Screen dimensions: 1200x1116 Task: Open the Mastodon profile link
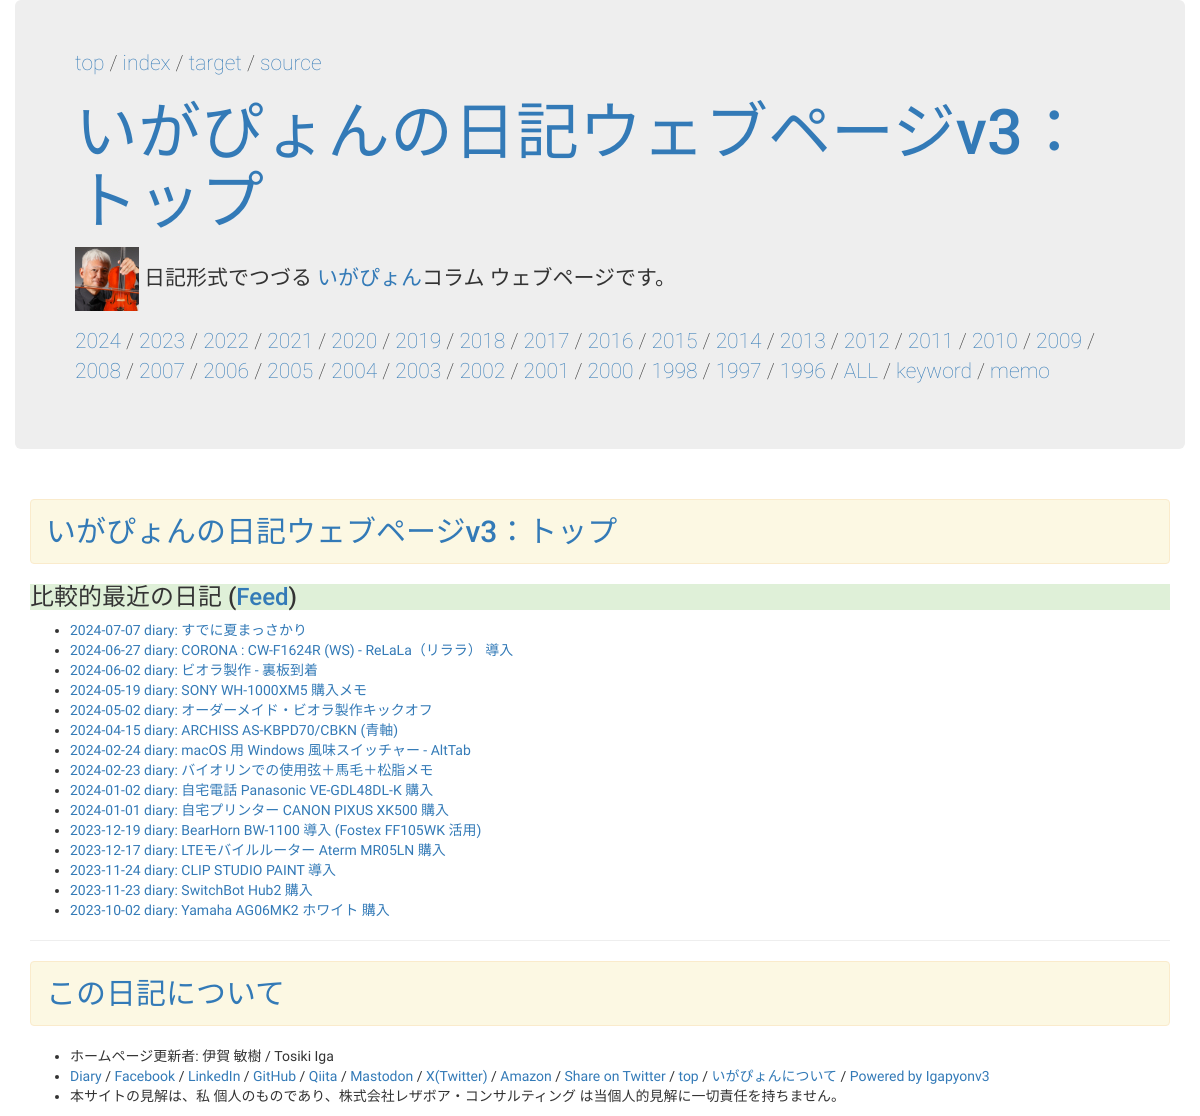pos(381,1076)
